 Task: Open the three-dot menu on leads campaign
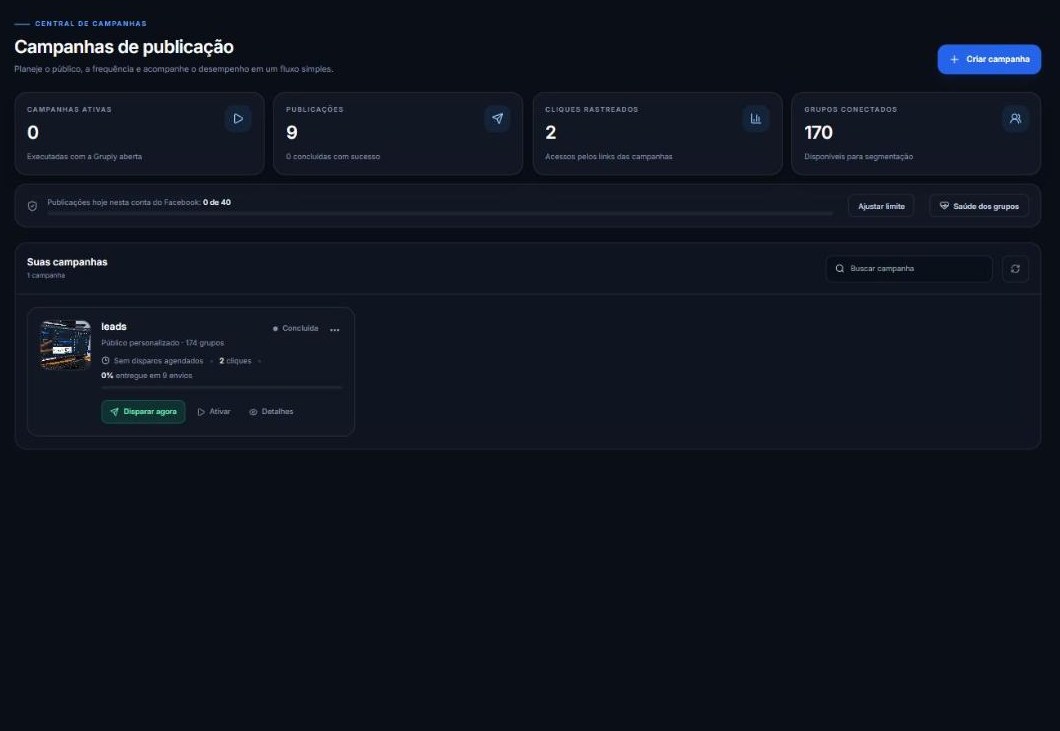pos(335,330)
